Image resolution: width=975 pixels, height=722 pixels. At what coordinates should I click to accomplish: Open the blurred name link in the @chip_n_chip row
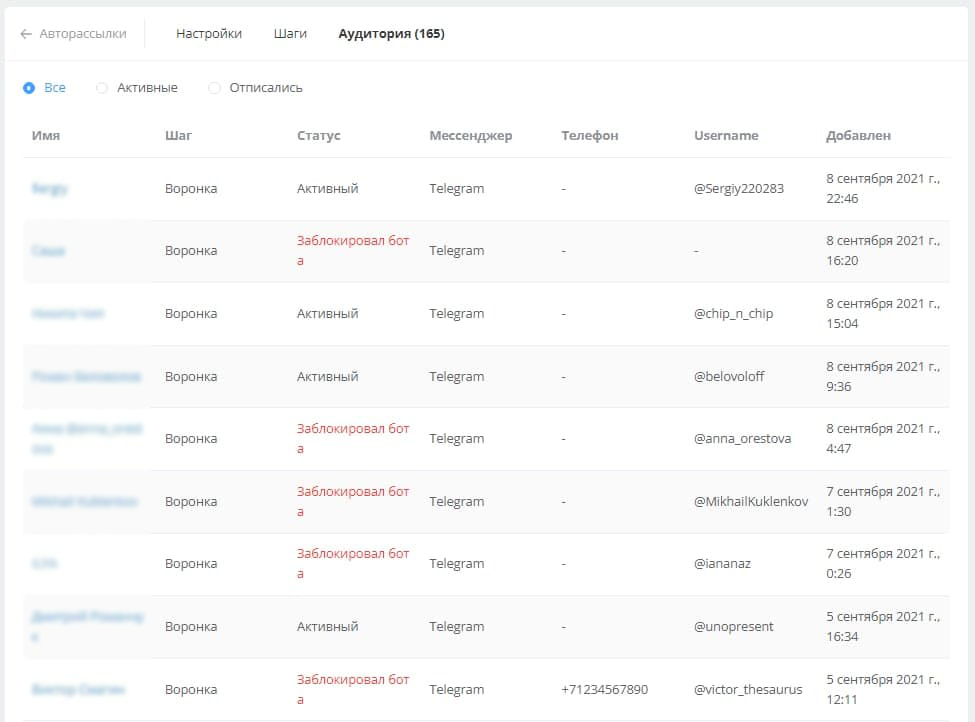[68, 314]
